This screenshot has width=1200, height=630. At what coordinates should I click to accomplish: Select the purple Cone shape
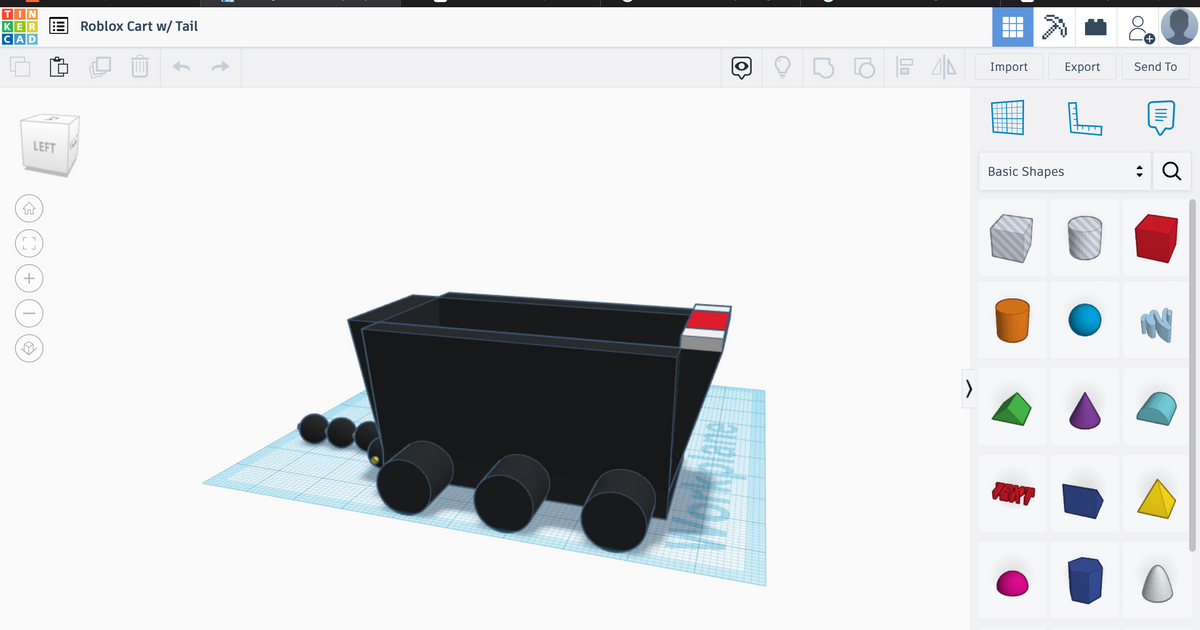tap(1084, 406)
